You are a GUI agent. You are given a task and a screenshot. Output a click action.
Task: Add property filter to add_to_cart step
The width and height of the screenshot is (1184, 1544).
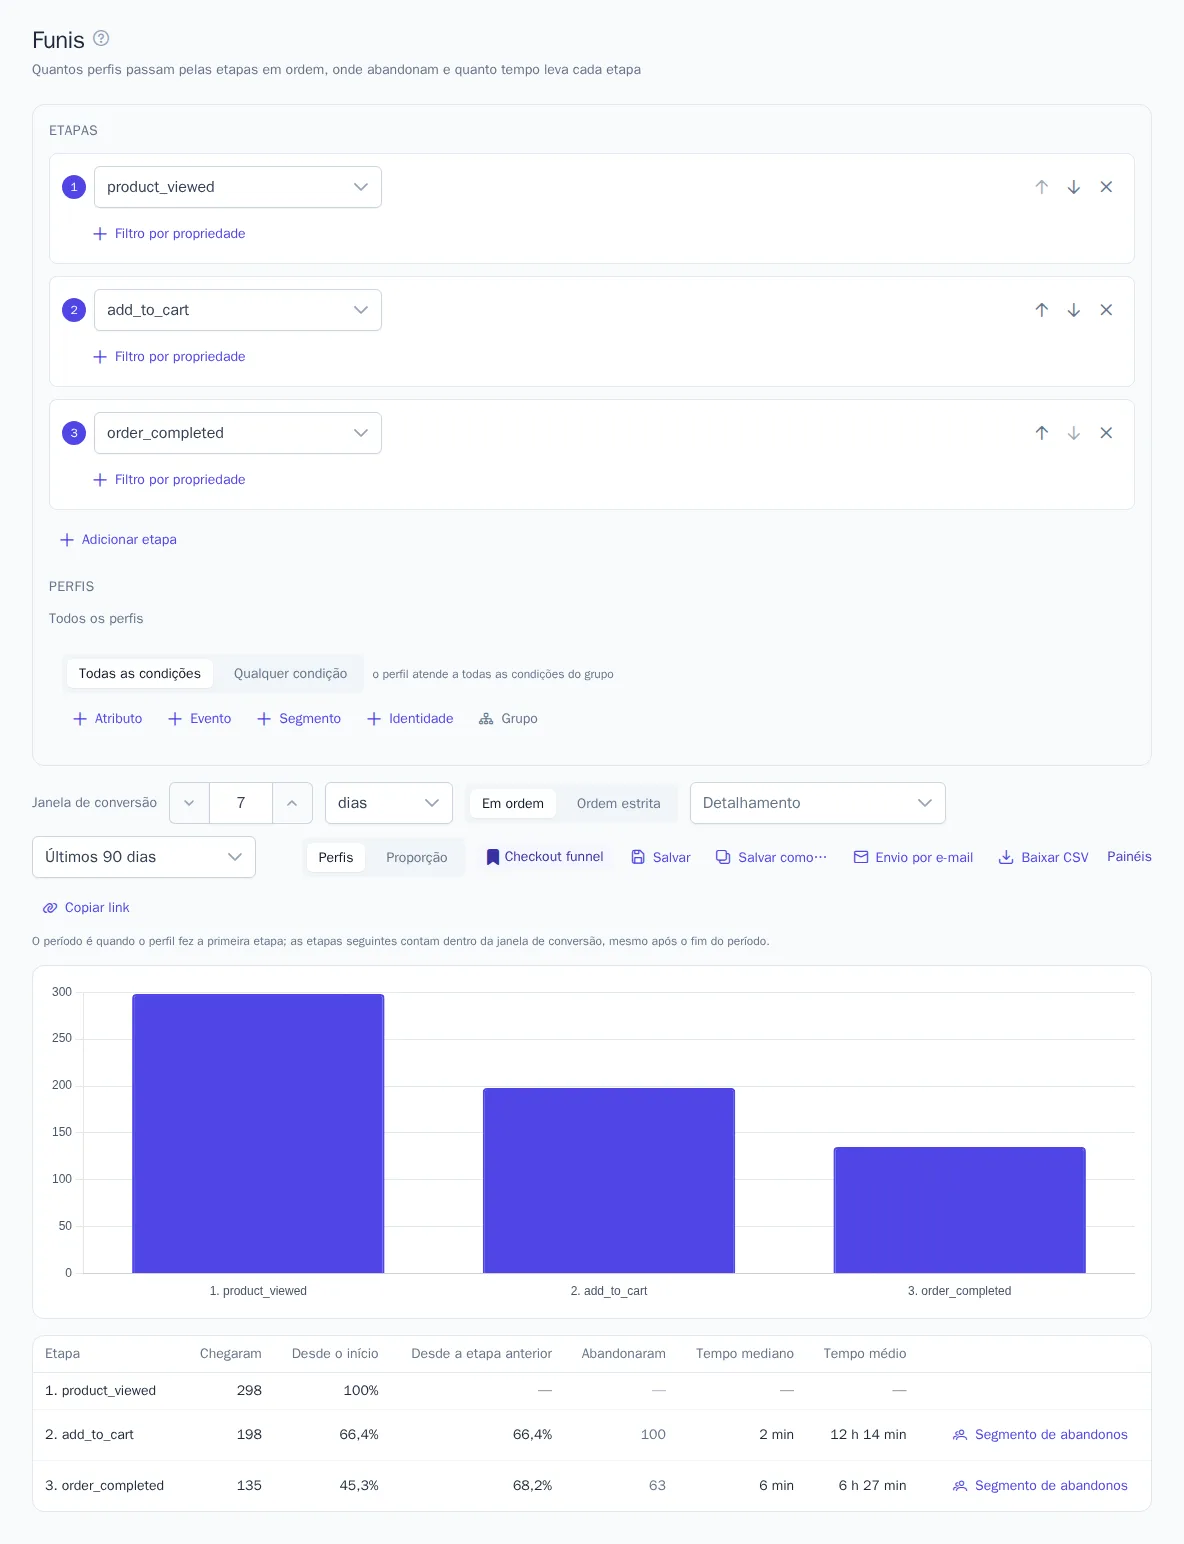pyautogui.click(x=169, y=357)
